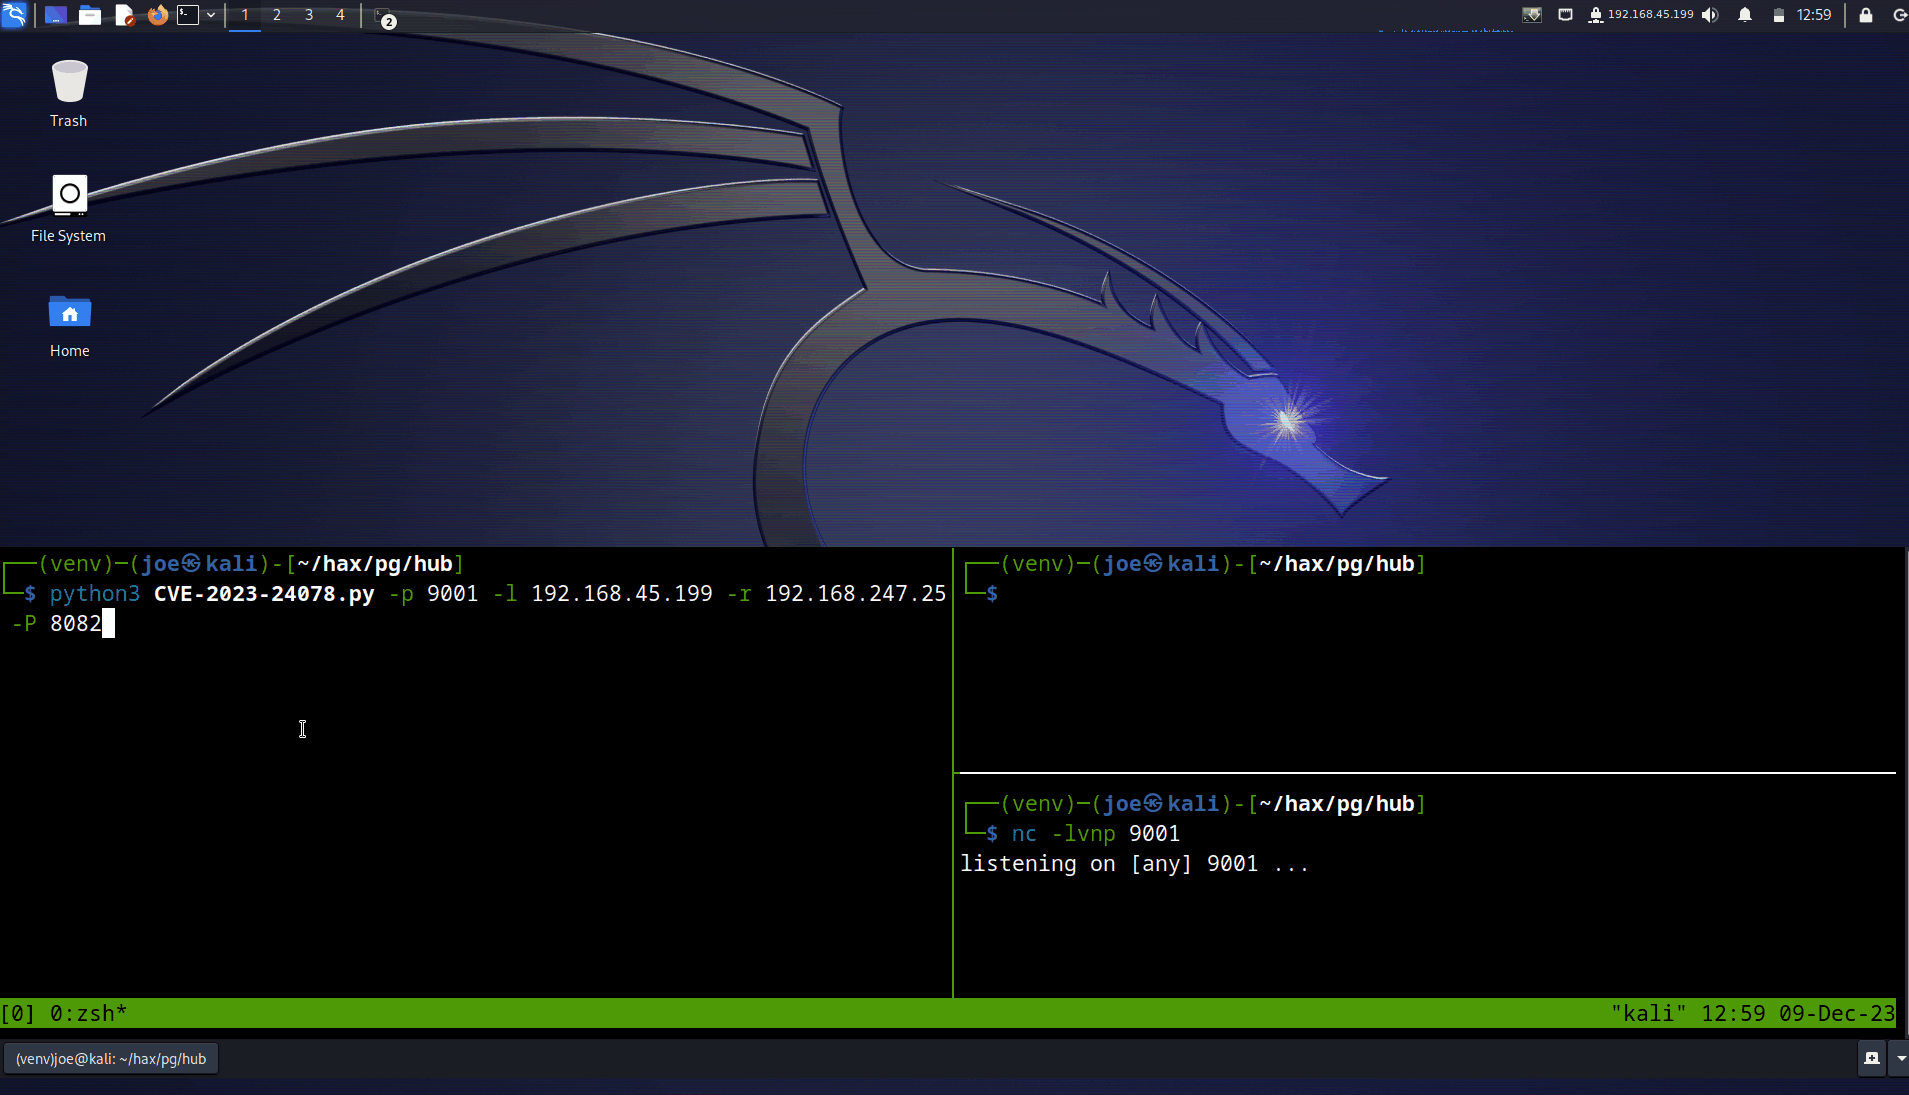Launch the text editor from the panel
Image resolution: width=1909 pixels, height=1095 pixels.
[124, 15]
